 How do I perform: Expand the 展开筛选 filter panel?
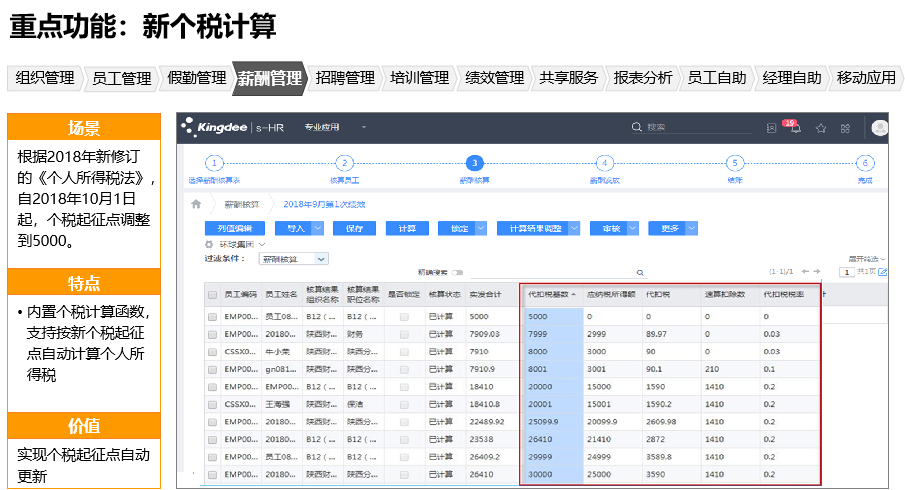click(x=866, y=259)
